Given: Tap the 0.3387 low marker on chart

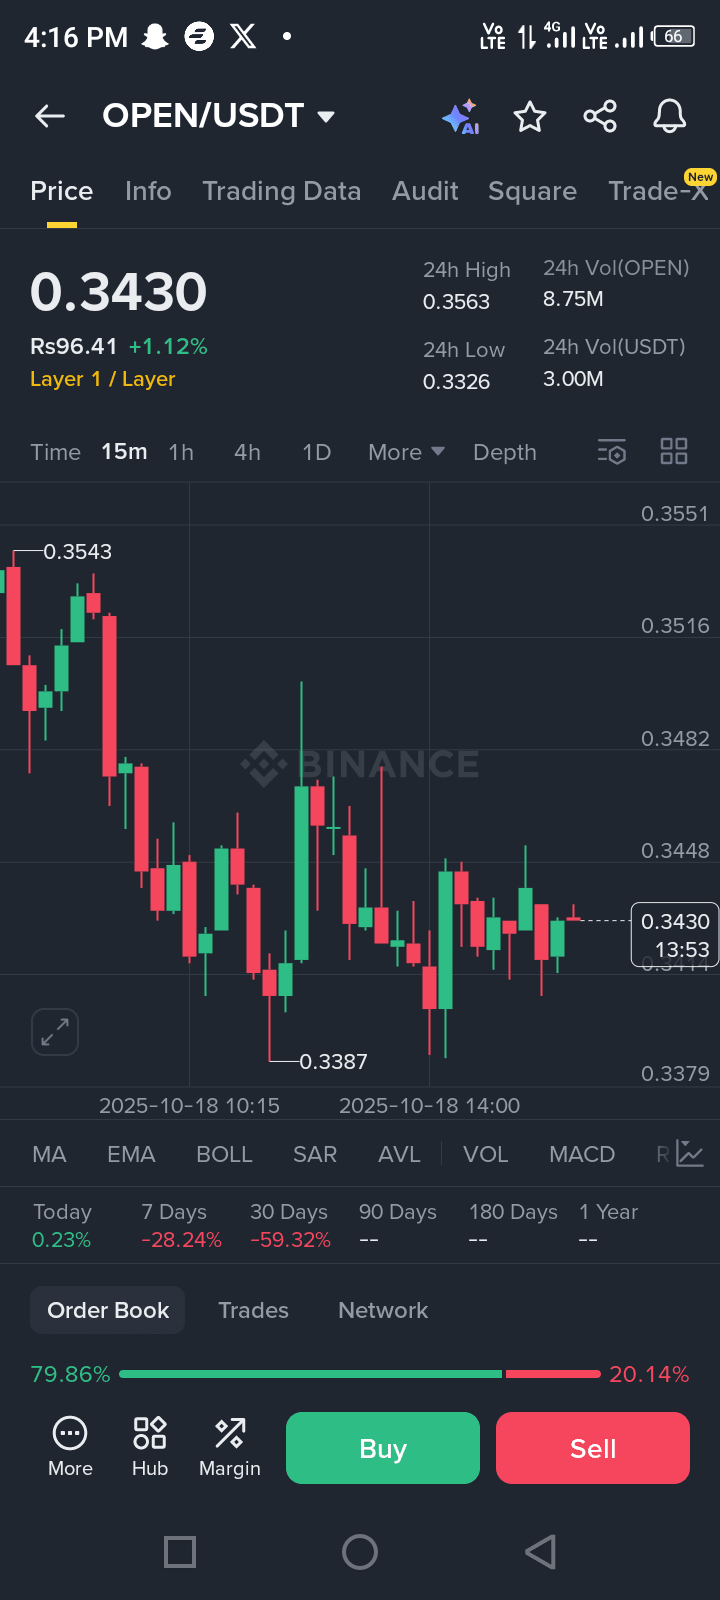Looking at the screenshot, I should (x=333, y=1061).
